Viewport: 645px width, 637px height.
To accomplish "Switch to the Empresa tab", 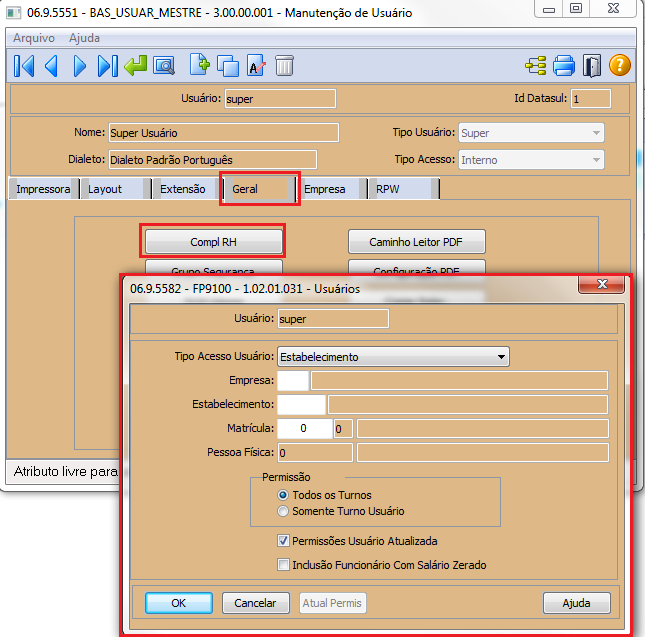I will point(331,189).
